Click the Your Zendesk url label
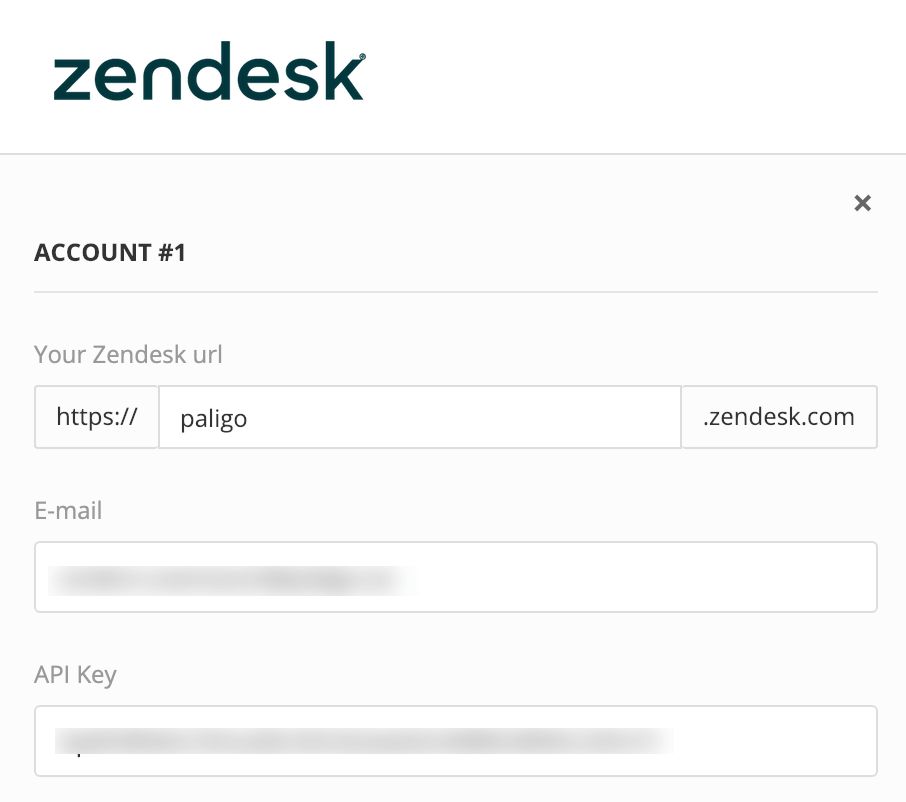 (x=128, y=355)
